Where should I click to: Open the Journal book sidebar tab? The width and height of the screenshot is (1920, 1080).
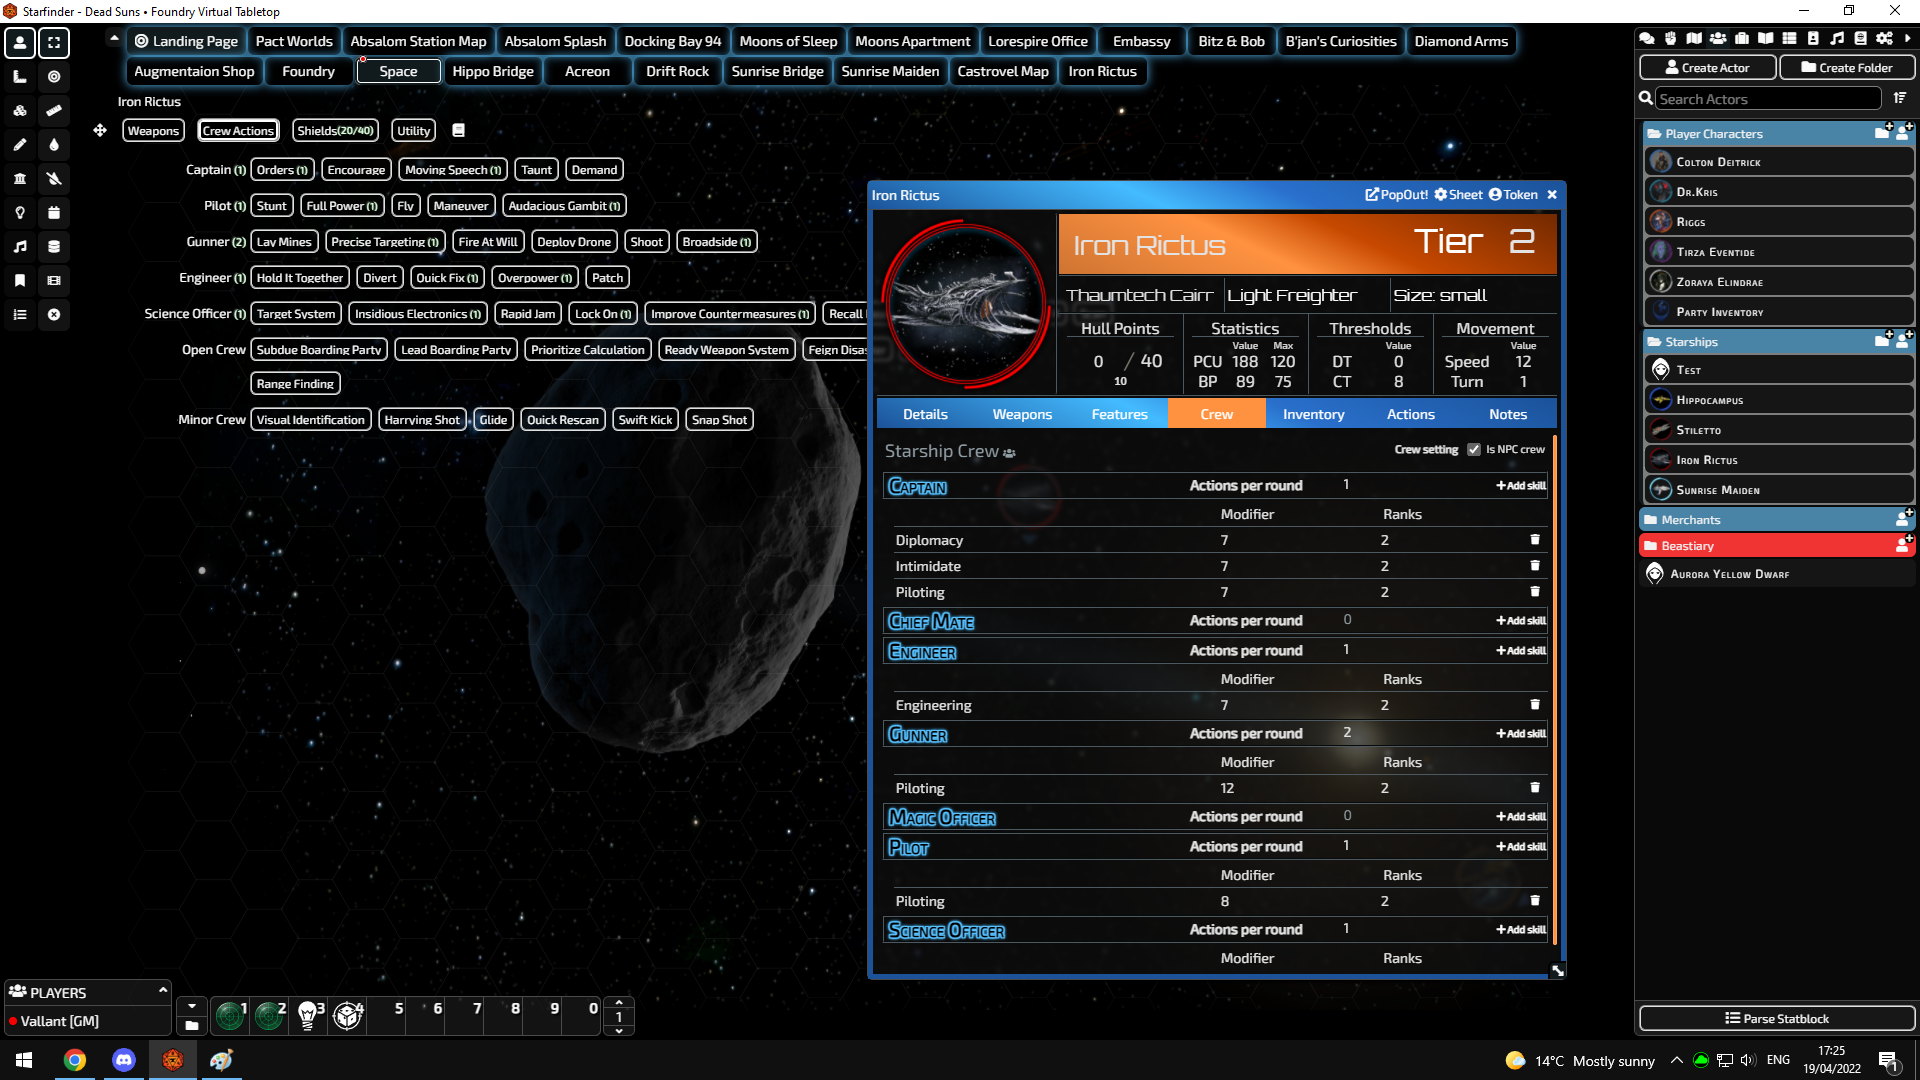point(1766,38)
